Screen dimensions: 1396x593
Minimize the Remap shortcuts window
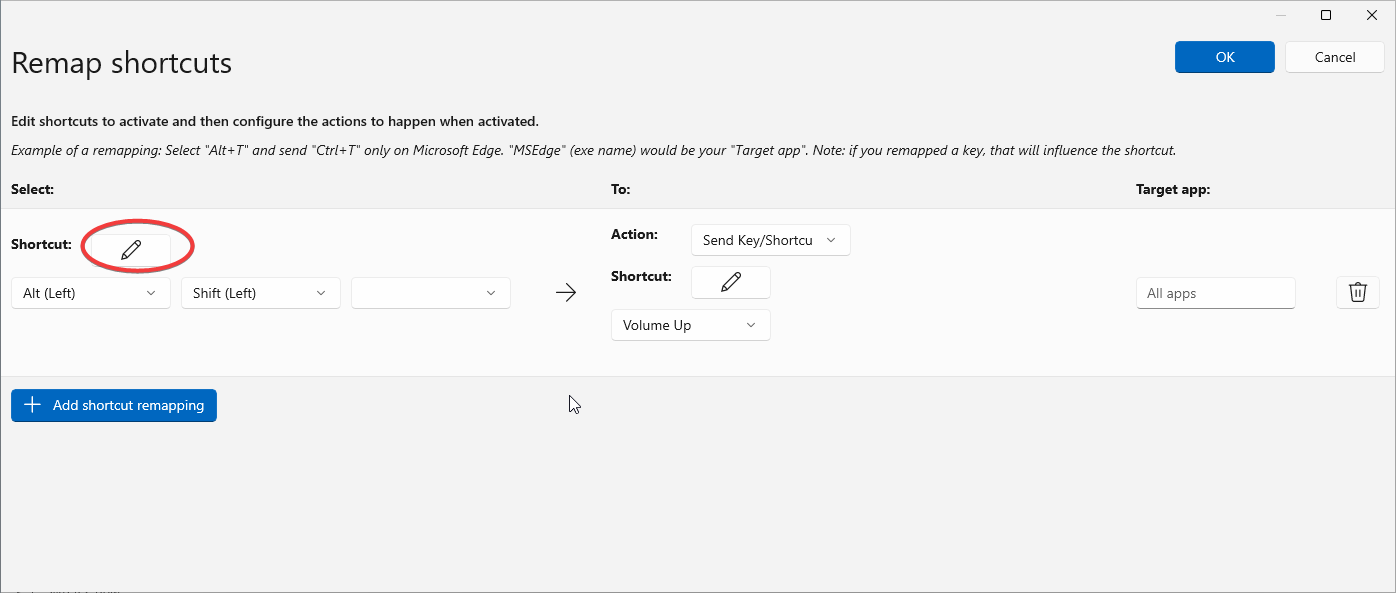tap(1281, 15)
